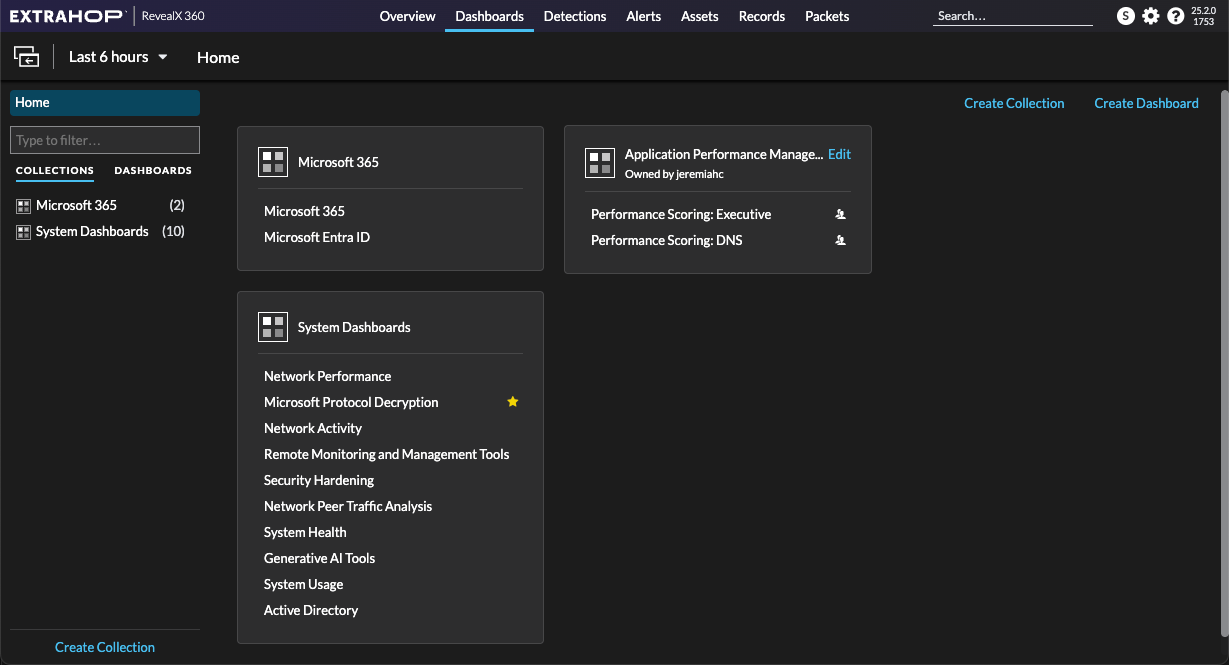The image size is (1229, 665).
Task: Open System Settings gear icon
Action: 1151,16
